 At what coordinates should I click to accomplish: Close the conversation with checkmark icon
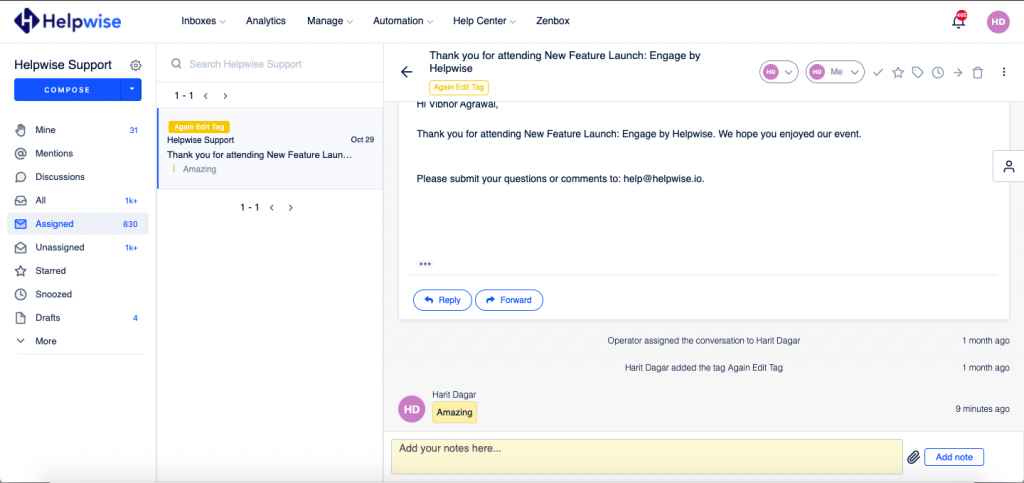pos(878,72)
